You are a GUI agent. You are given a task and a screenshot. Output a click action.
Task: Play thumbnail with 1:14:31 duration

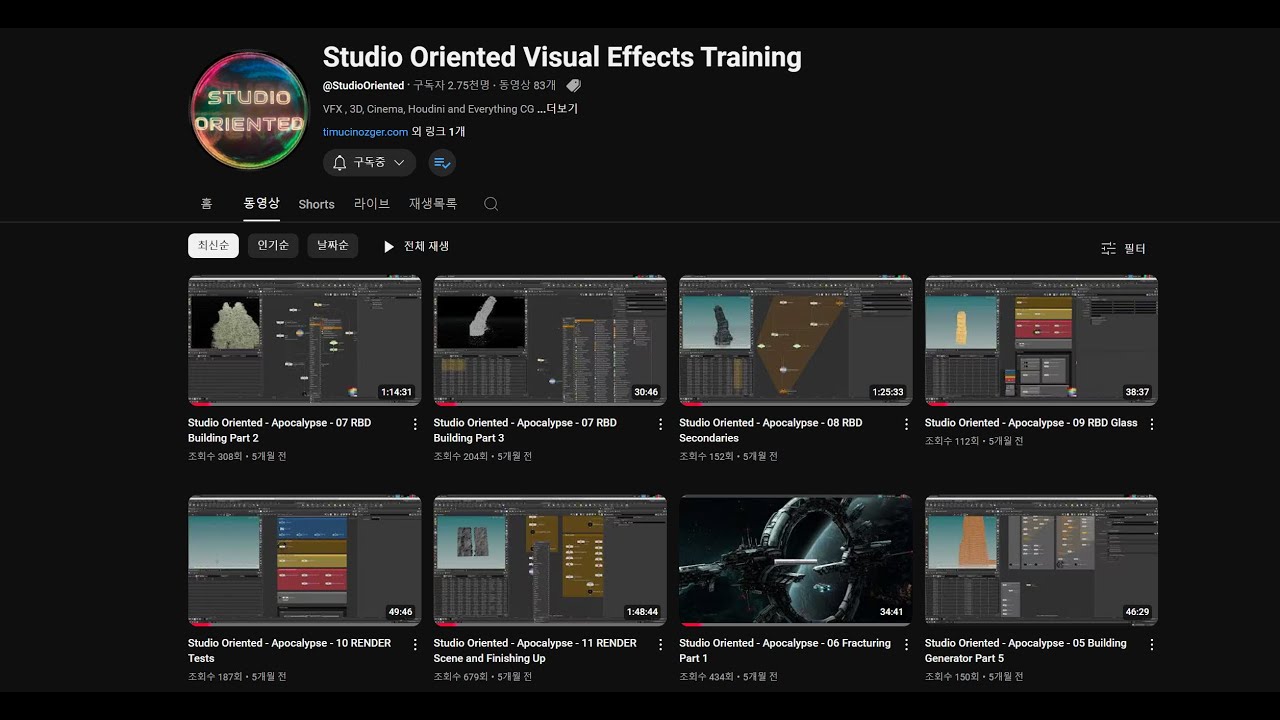coord(304,340)
